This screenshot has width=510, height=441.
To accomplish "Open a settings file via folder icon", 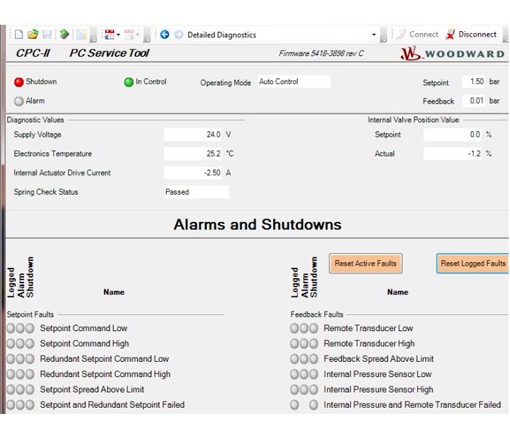I will (x=33, y=34).
